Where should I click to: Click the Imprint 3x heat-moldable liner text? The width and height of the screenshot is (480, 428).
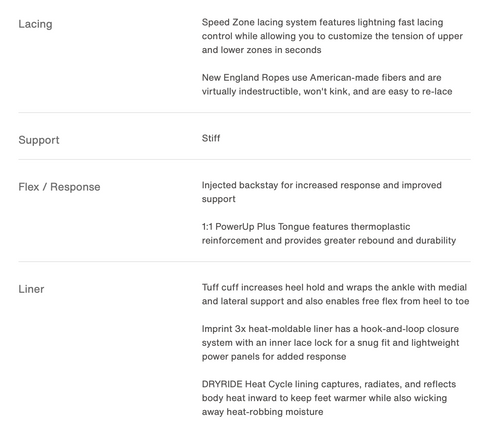(330, 343)
